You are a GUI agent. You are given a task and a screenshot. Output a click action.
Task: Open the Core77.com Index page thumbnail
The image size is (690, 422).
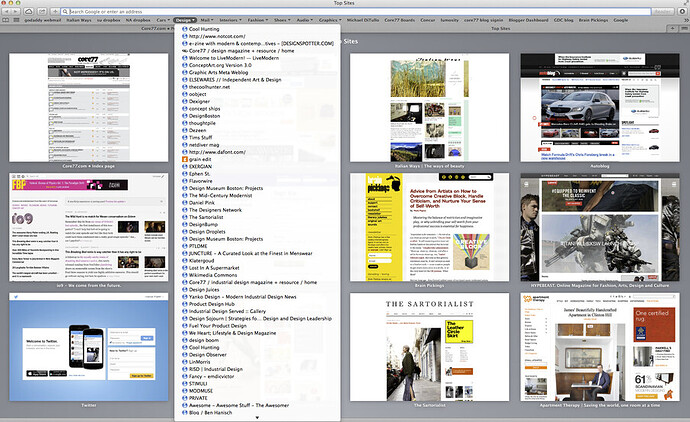[x=88, y=108]
